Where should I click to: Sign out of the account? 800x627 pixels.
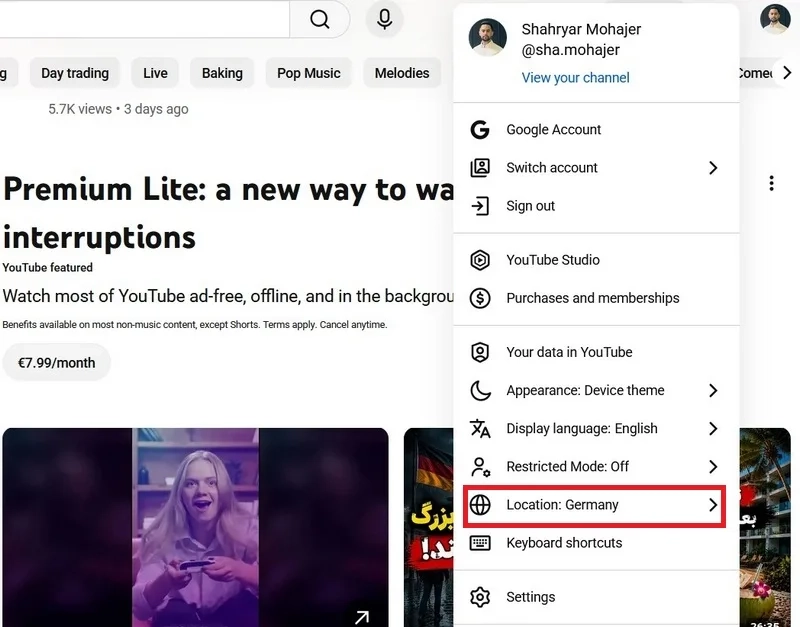(x=596, y=206)
